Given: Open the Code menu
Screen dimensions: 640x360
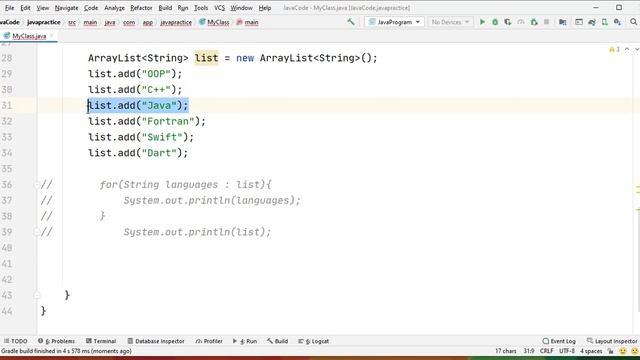Looking at the screenshot, I should 91,8.
